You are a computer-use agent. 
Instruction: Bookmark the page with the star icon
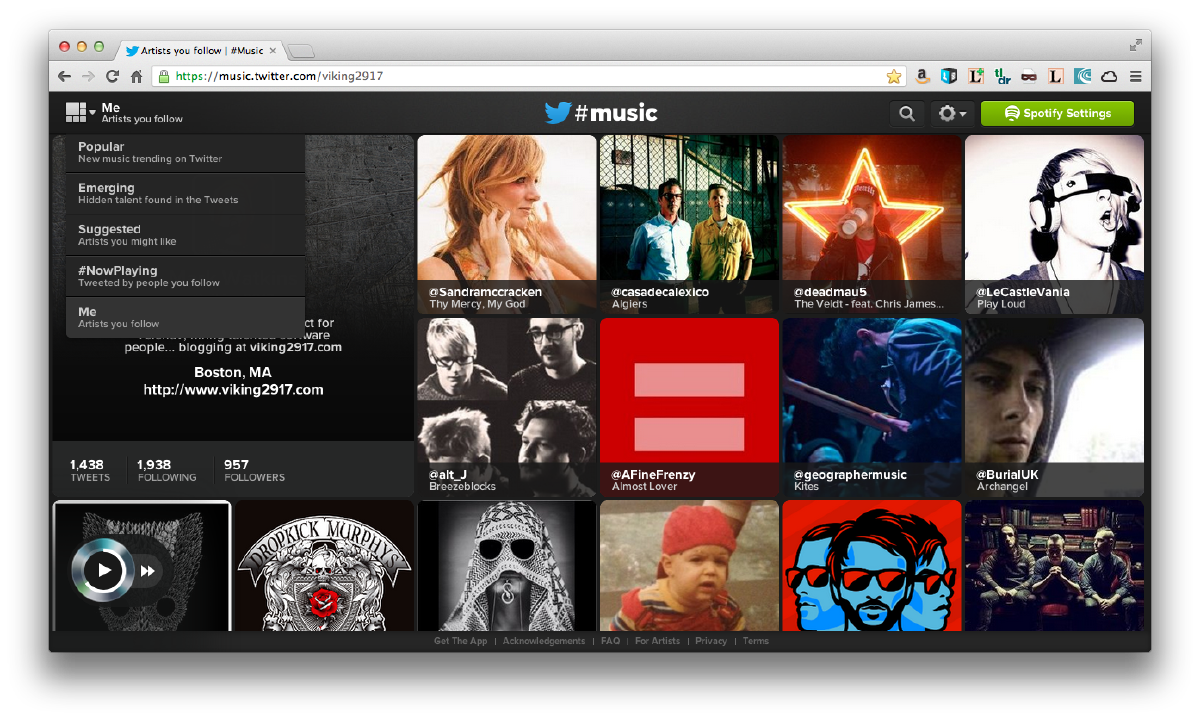click(x=892, y=75)
